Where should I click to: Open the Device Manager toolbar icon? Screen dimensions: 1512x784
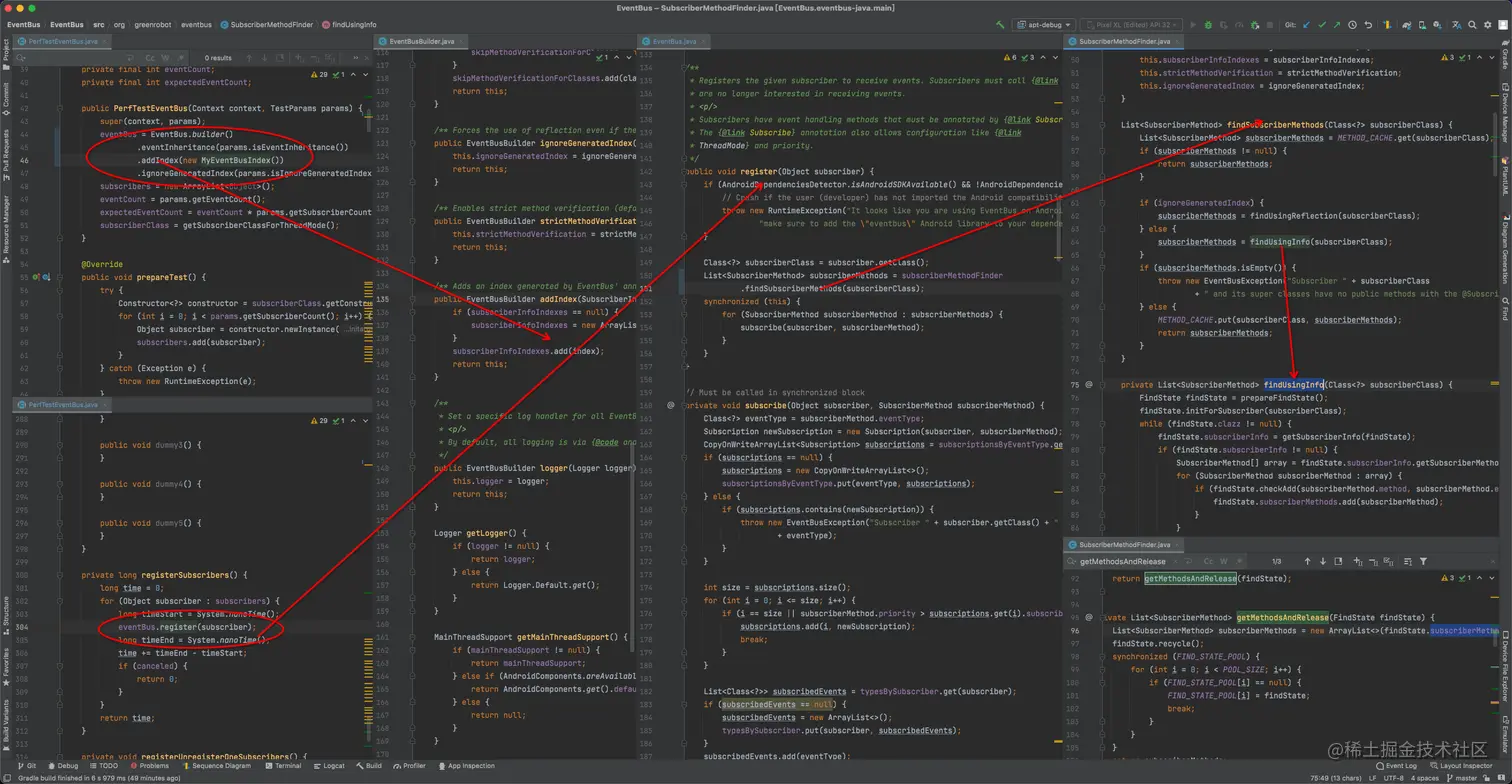[x=1422, y=25]
